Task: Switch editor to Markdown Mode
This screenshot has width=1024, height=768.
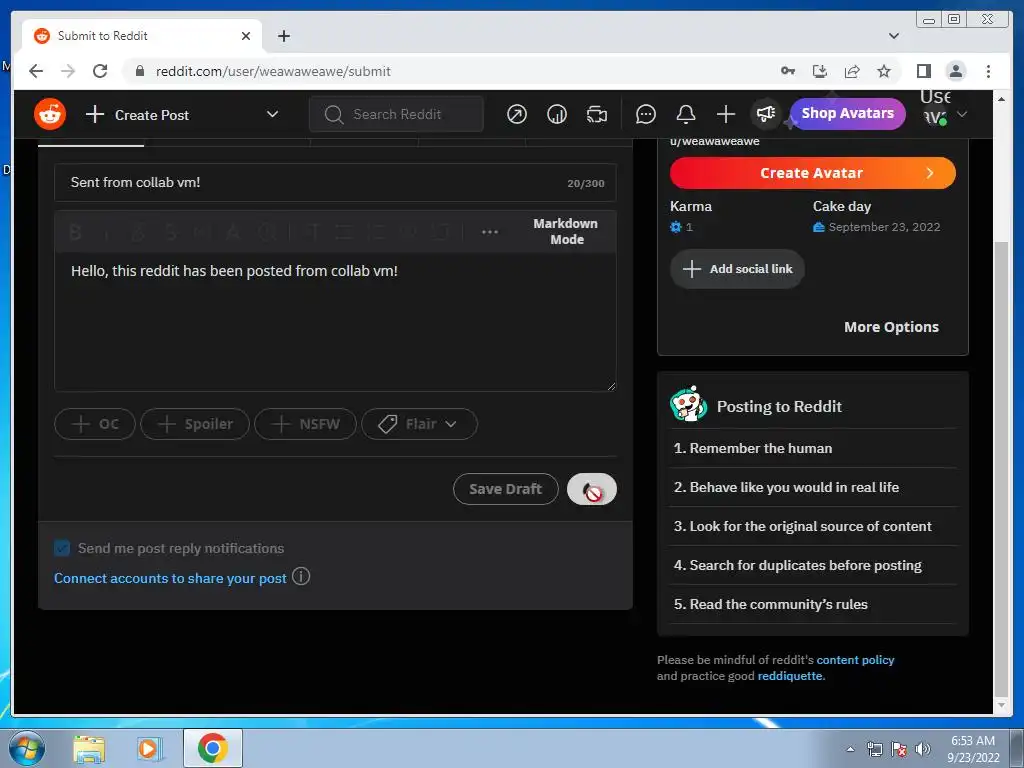Action: tap(566, 231)
